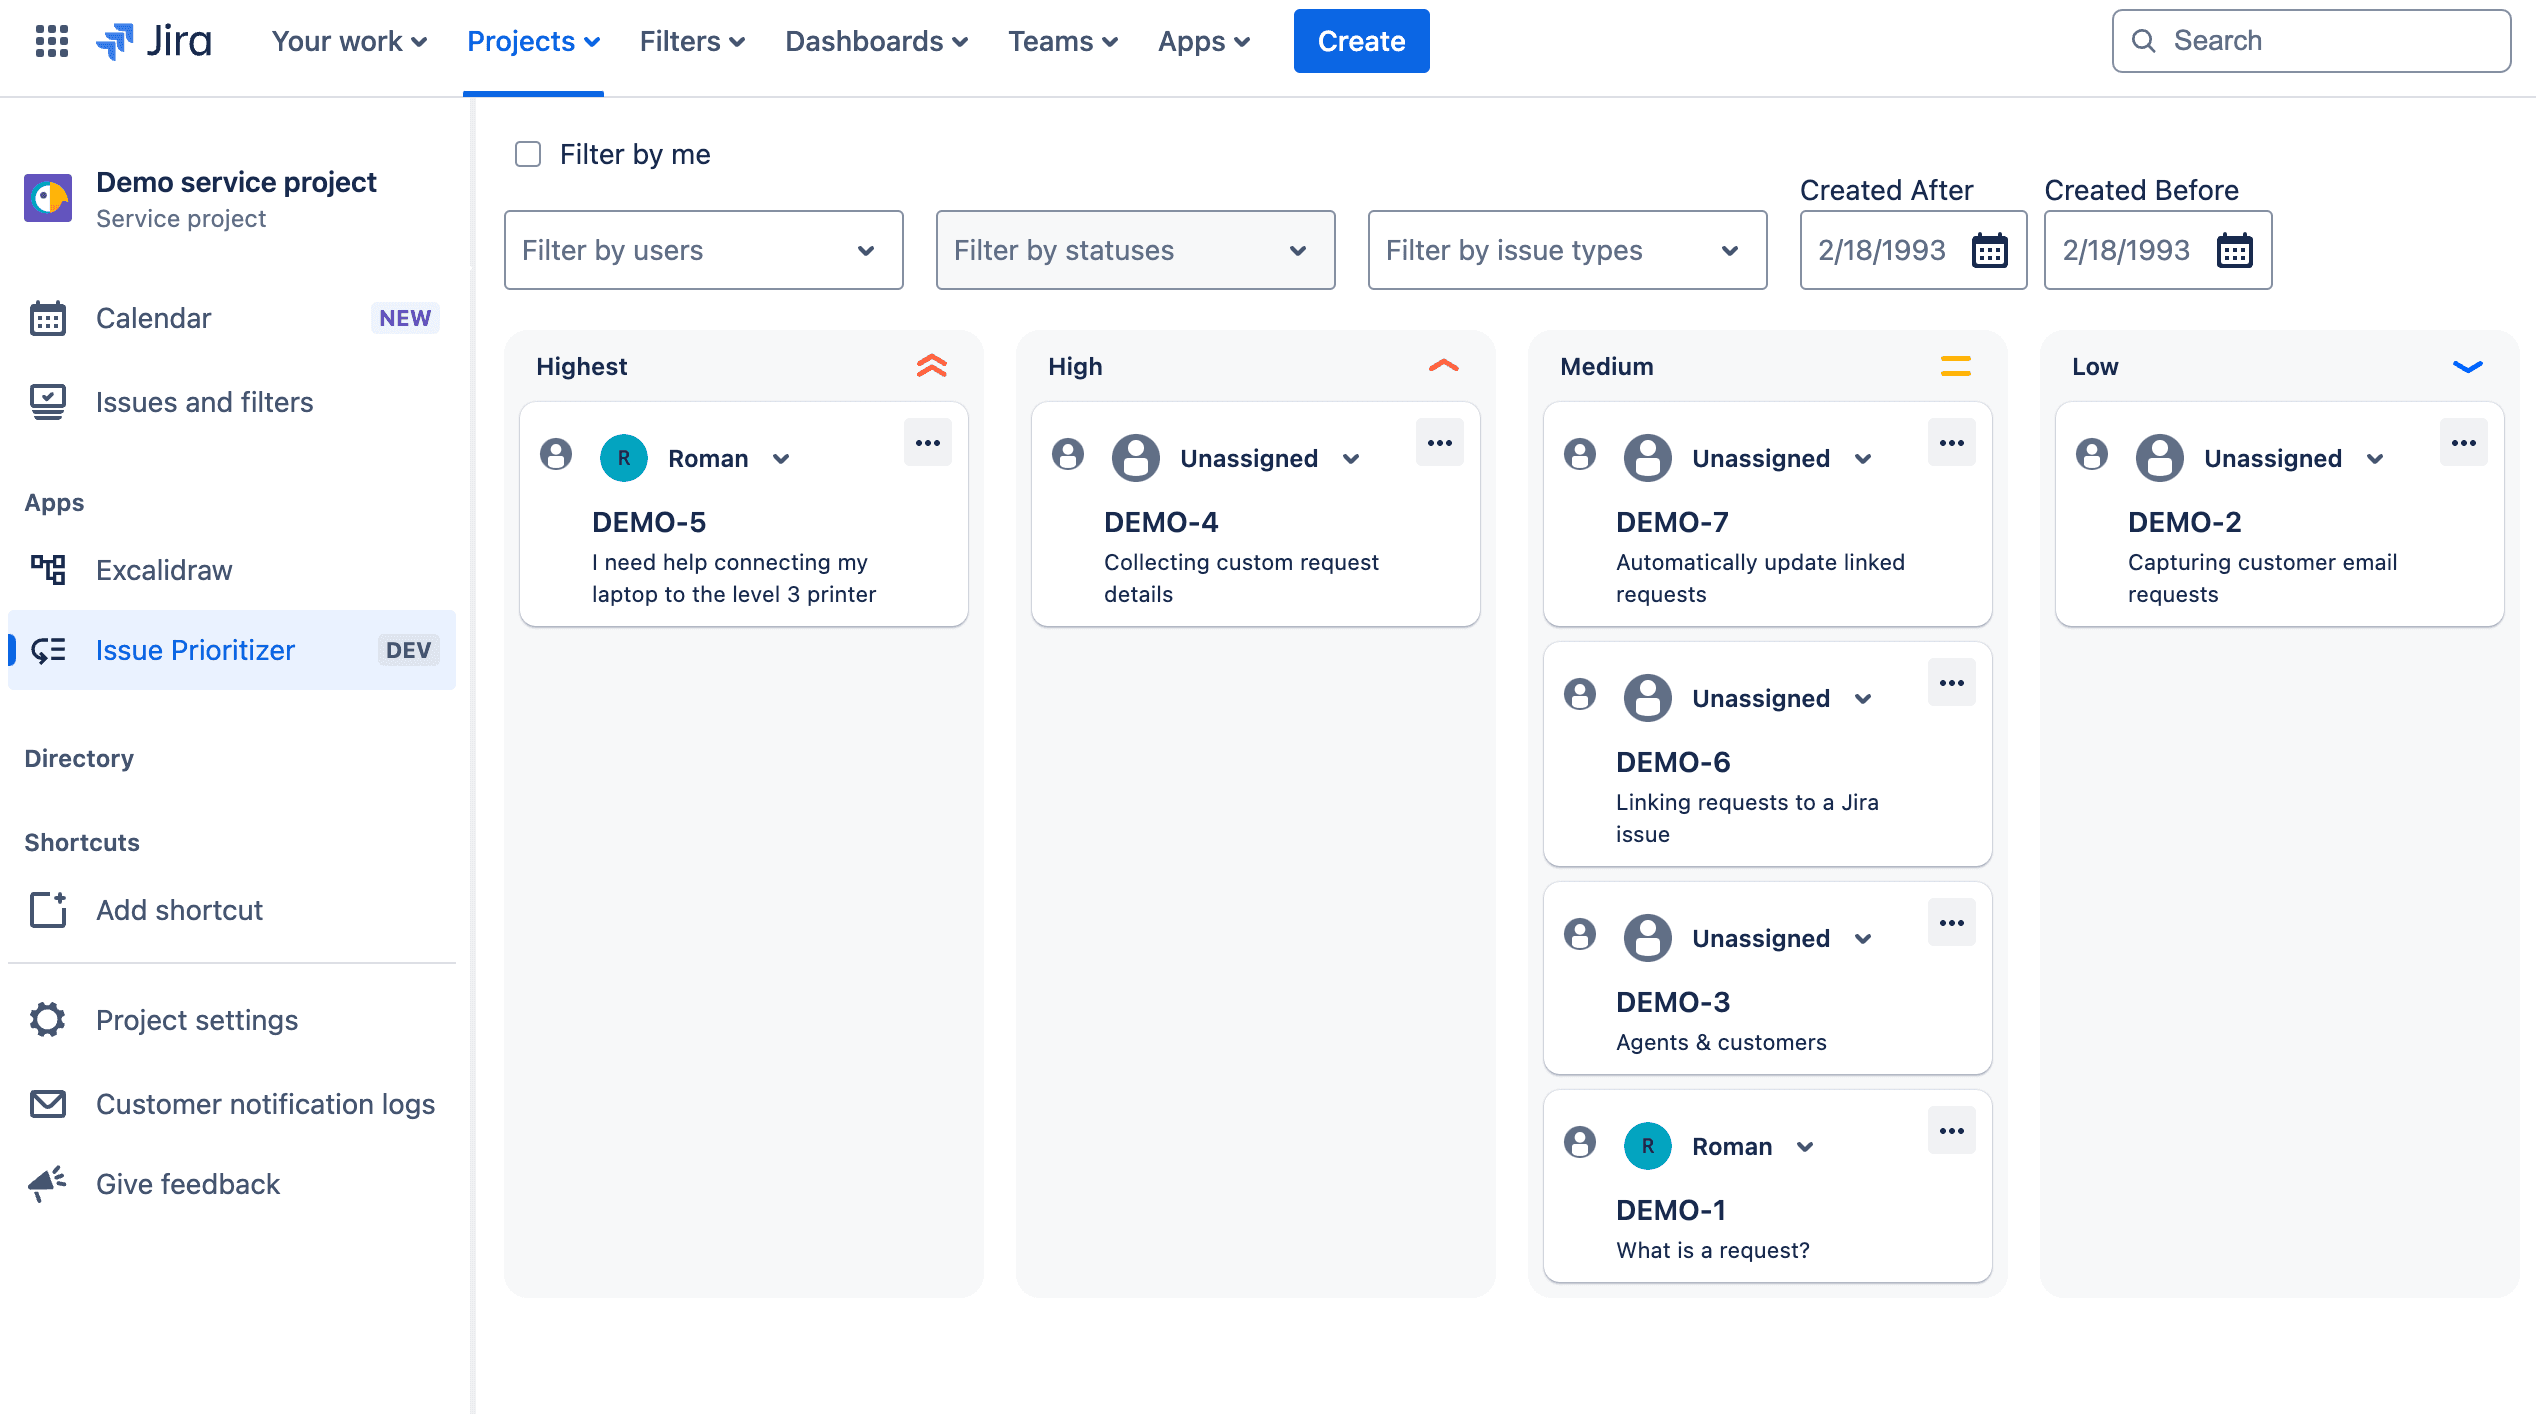Click the Created After date field
This screenshot has height=1414, width=2536.
coord(1913,250)
